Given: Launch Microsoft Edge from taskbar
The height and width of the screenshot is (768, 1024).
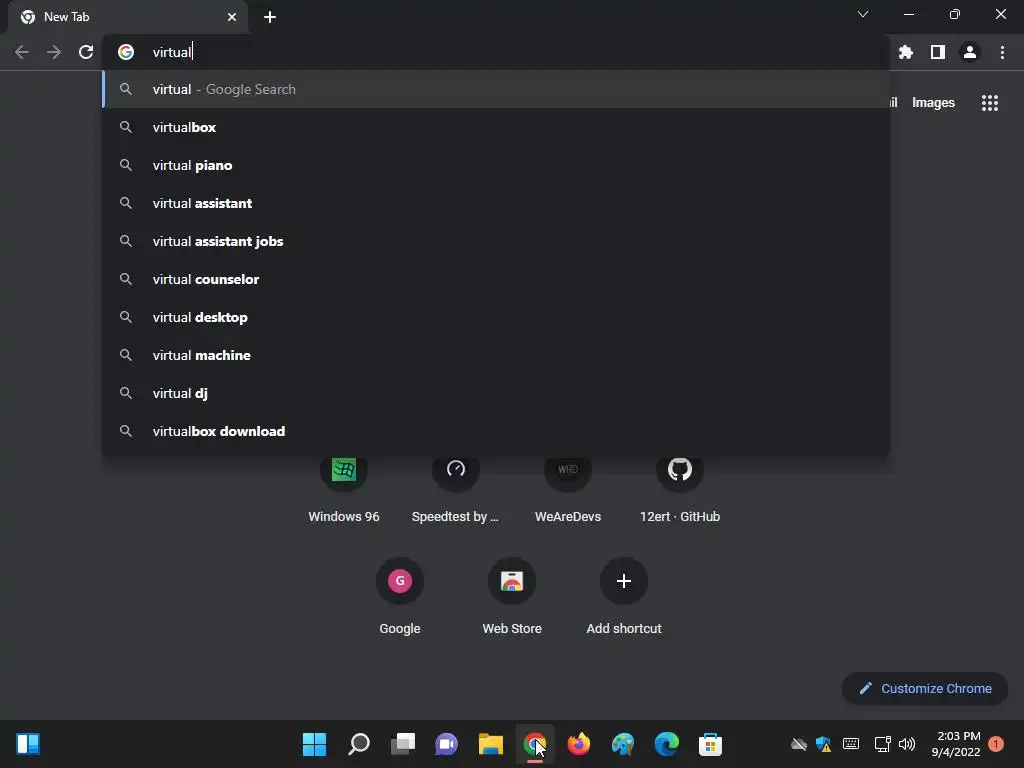Looking at the screenshot, I should 667,744.
